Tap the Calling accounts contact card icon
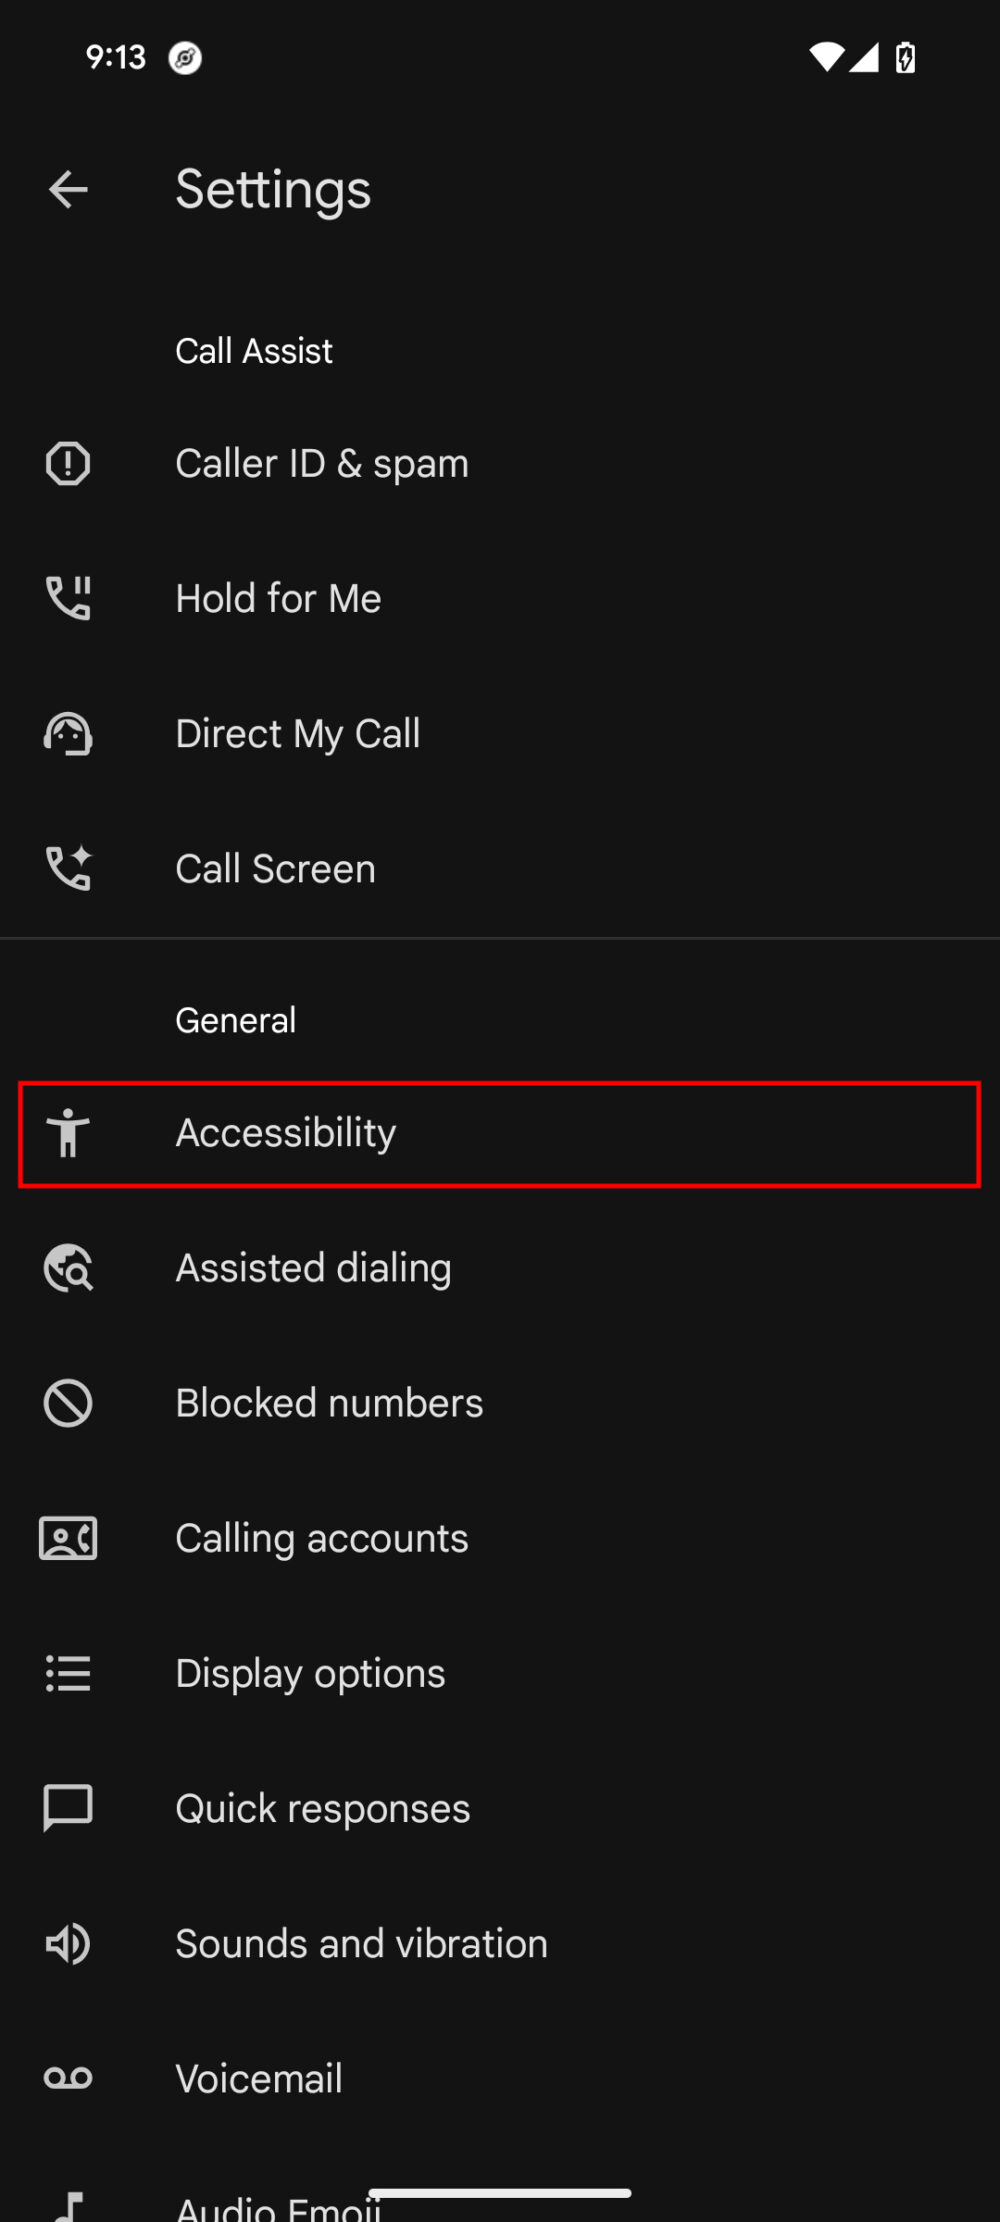This screenshot has width=1000, height=2222. click(x=68, y=1538)
